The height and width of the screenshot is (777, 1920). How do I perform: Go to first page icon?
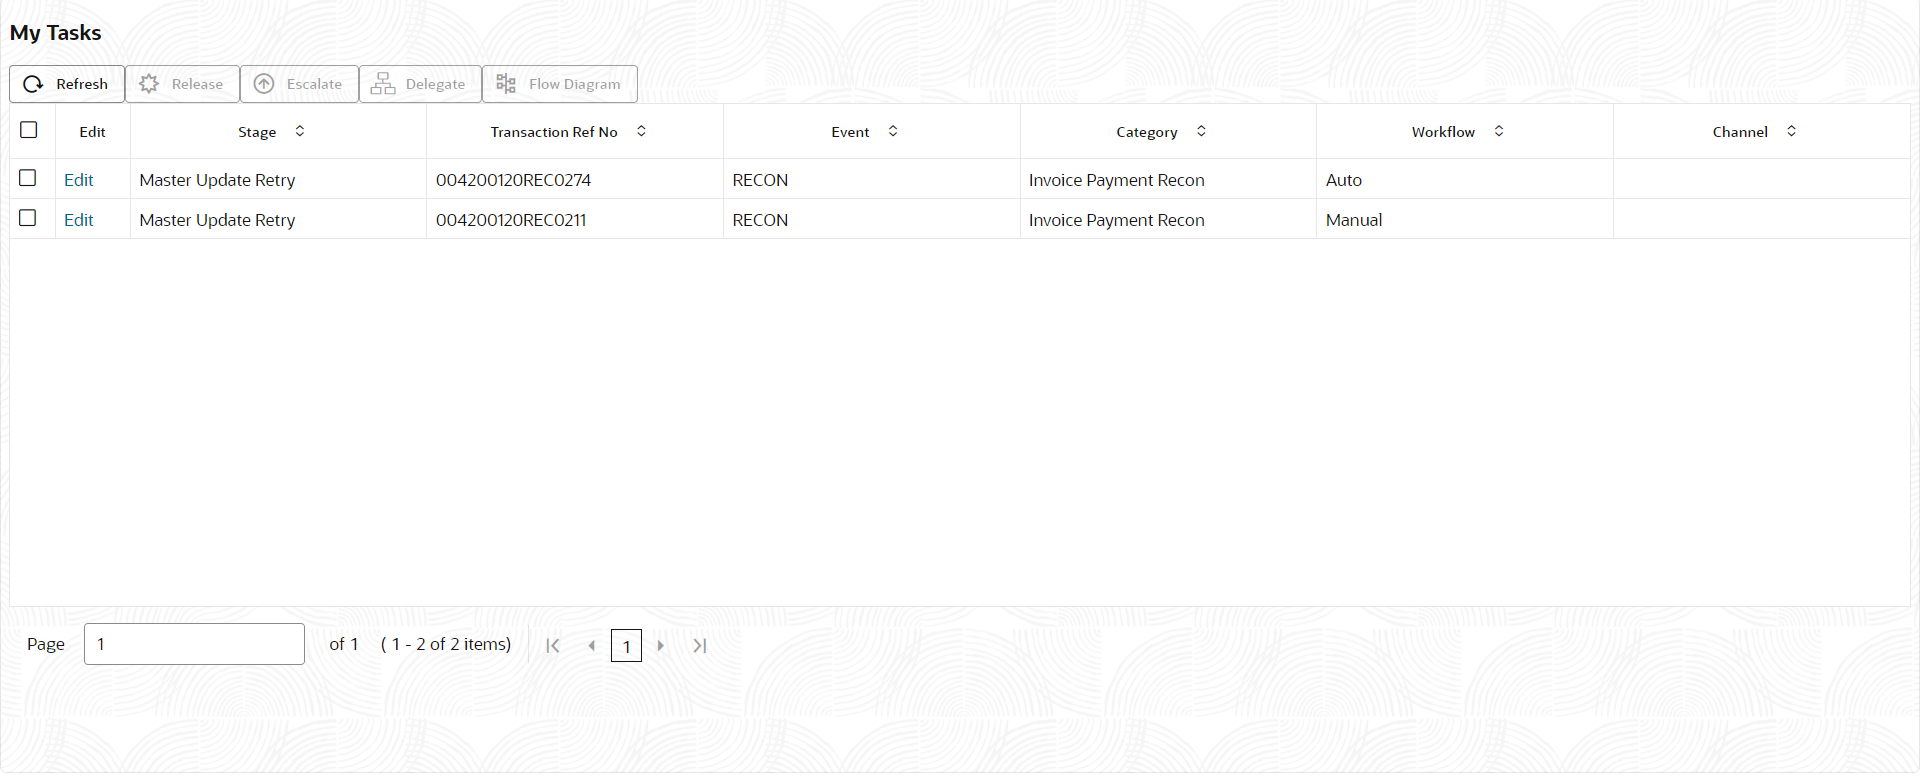tap(553, 646)
